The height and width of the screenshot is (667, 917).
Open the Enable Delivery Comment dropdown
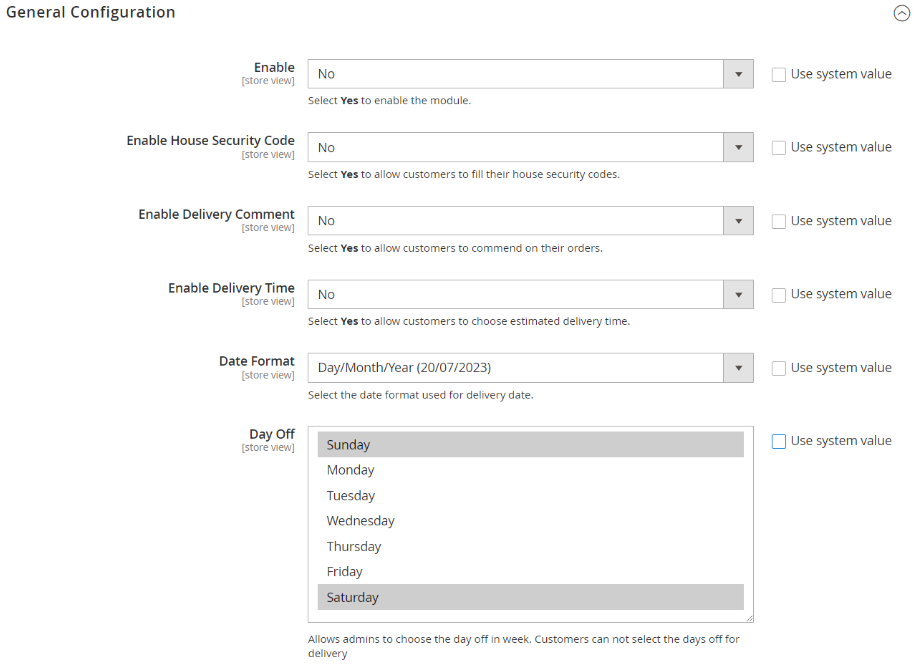tap(530, 221)
